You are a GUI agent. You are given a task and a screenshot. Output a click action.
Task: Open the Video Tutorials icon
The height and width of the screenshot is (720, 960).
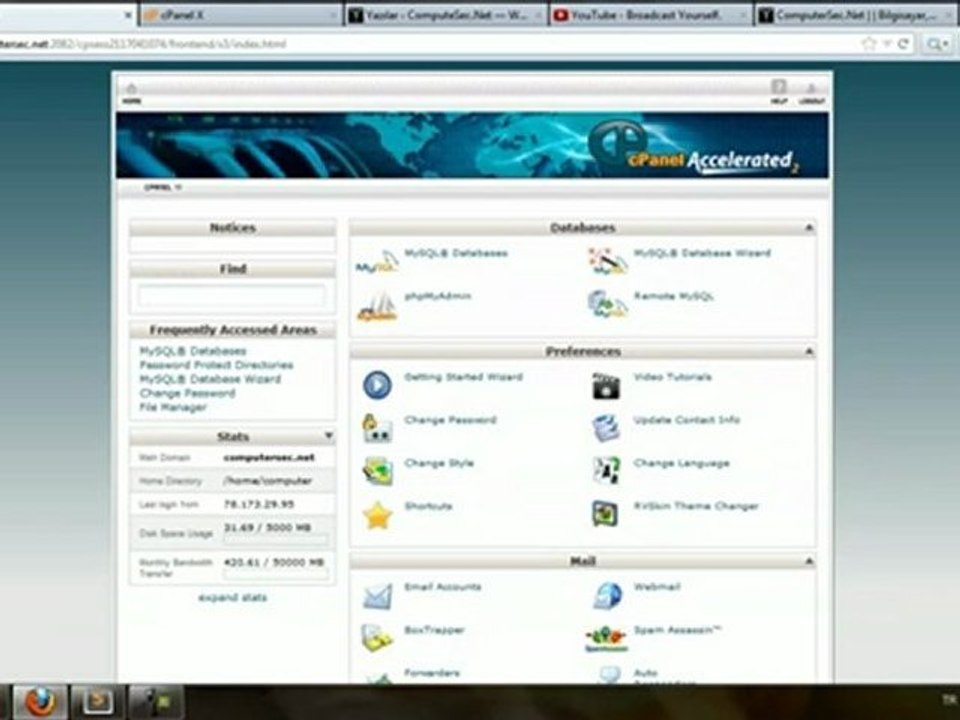(606, 386)
